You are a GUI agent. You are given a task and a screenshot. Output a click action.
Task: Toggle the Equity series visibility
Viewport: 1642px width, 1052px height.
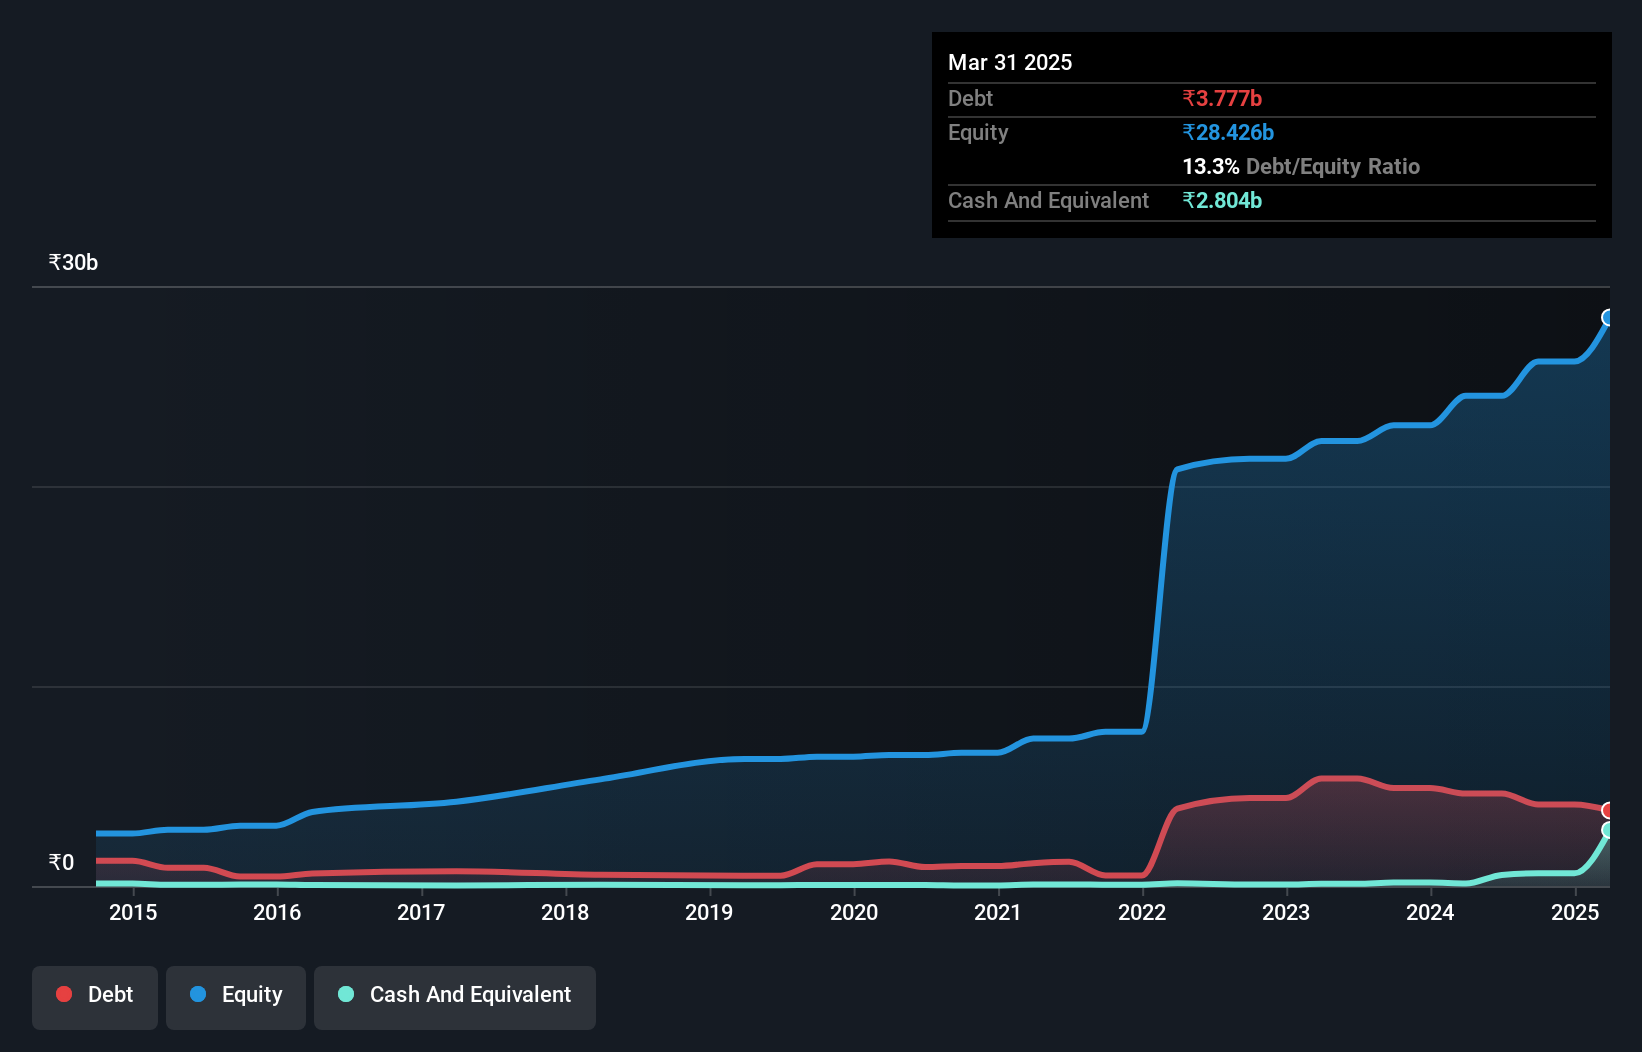(235, 995)
